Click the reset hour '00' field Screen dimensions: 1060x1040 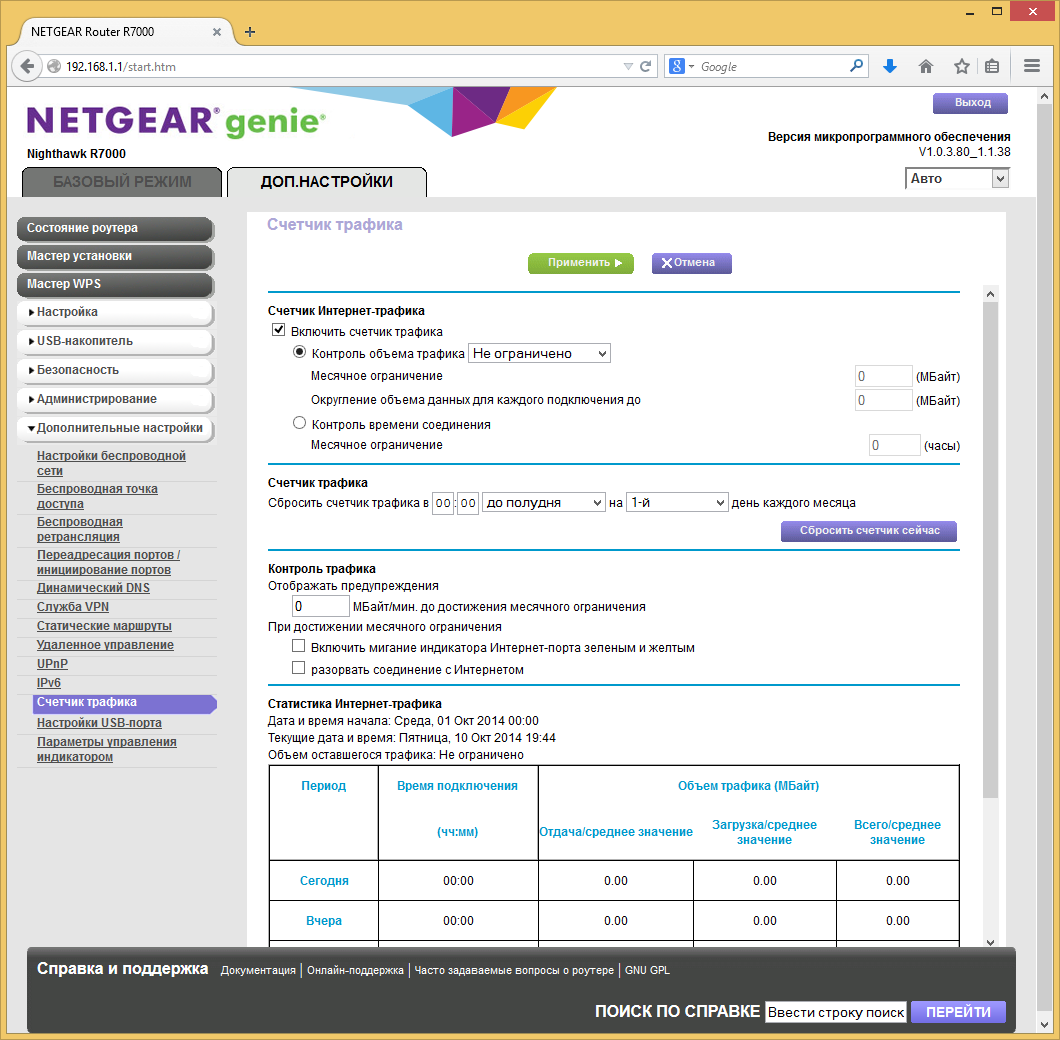pyautogui.click(x=443, y=503)
